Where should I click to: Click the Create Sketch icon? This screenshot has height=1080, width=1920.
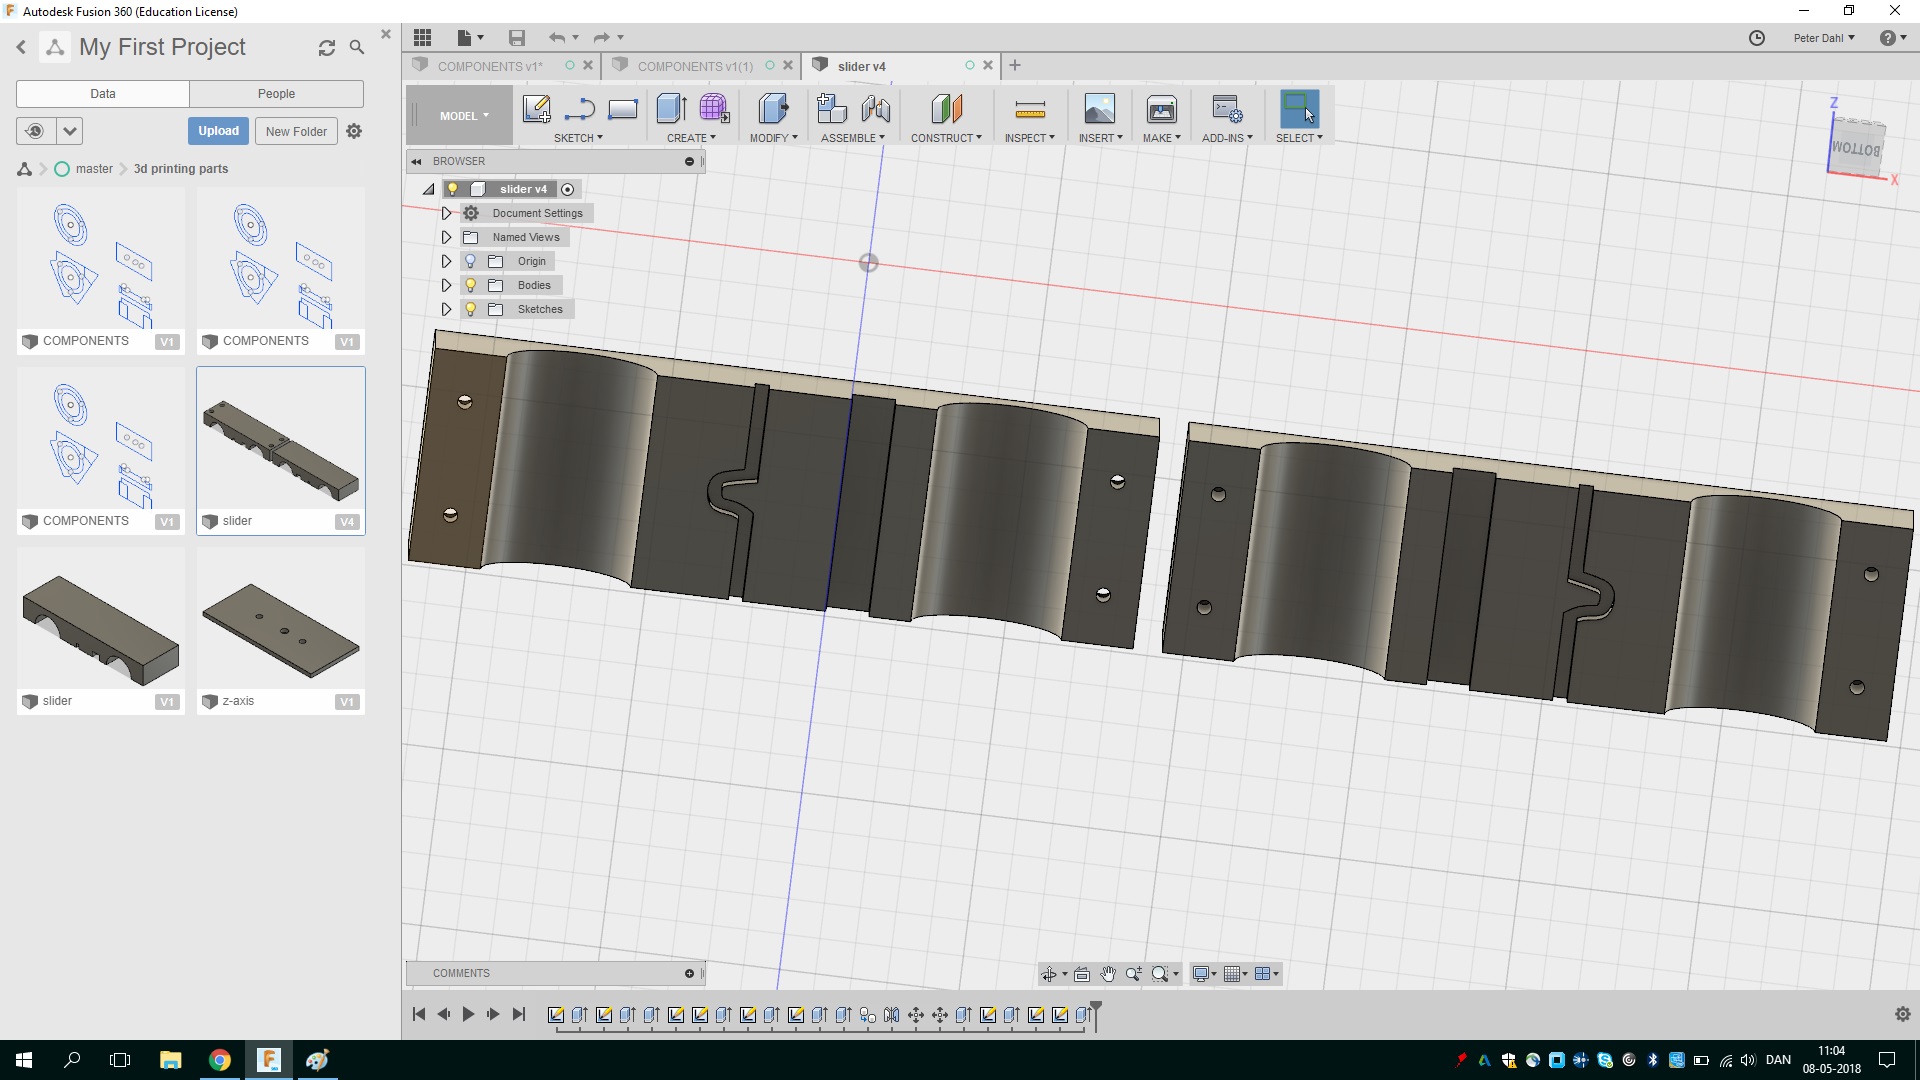coord(536,109)
